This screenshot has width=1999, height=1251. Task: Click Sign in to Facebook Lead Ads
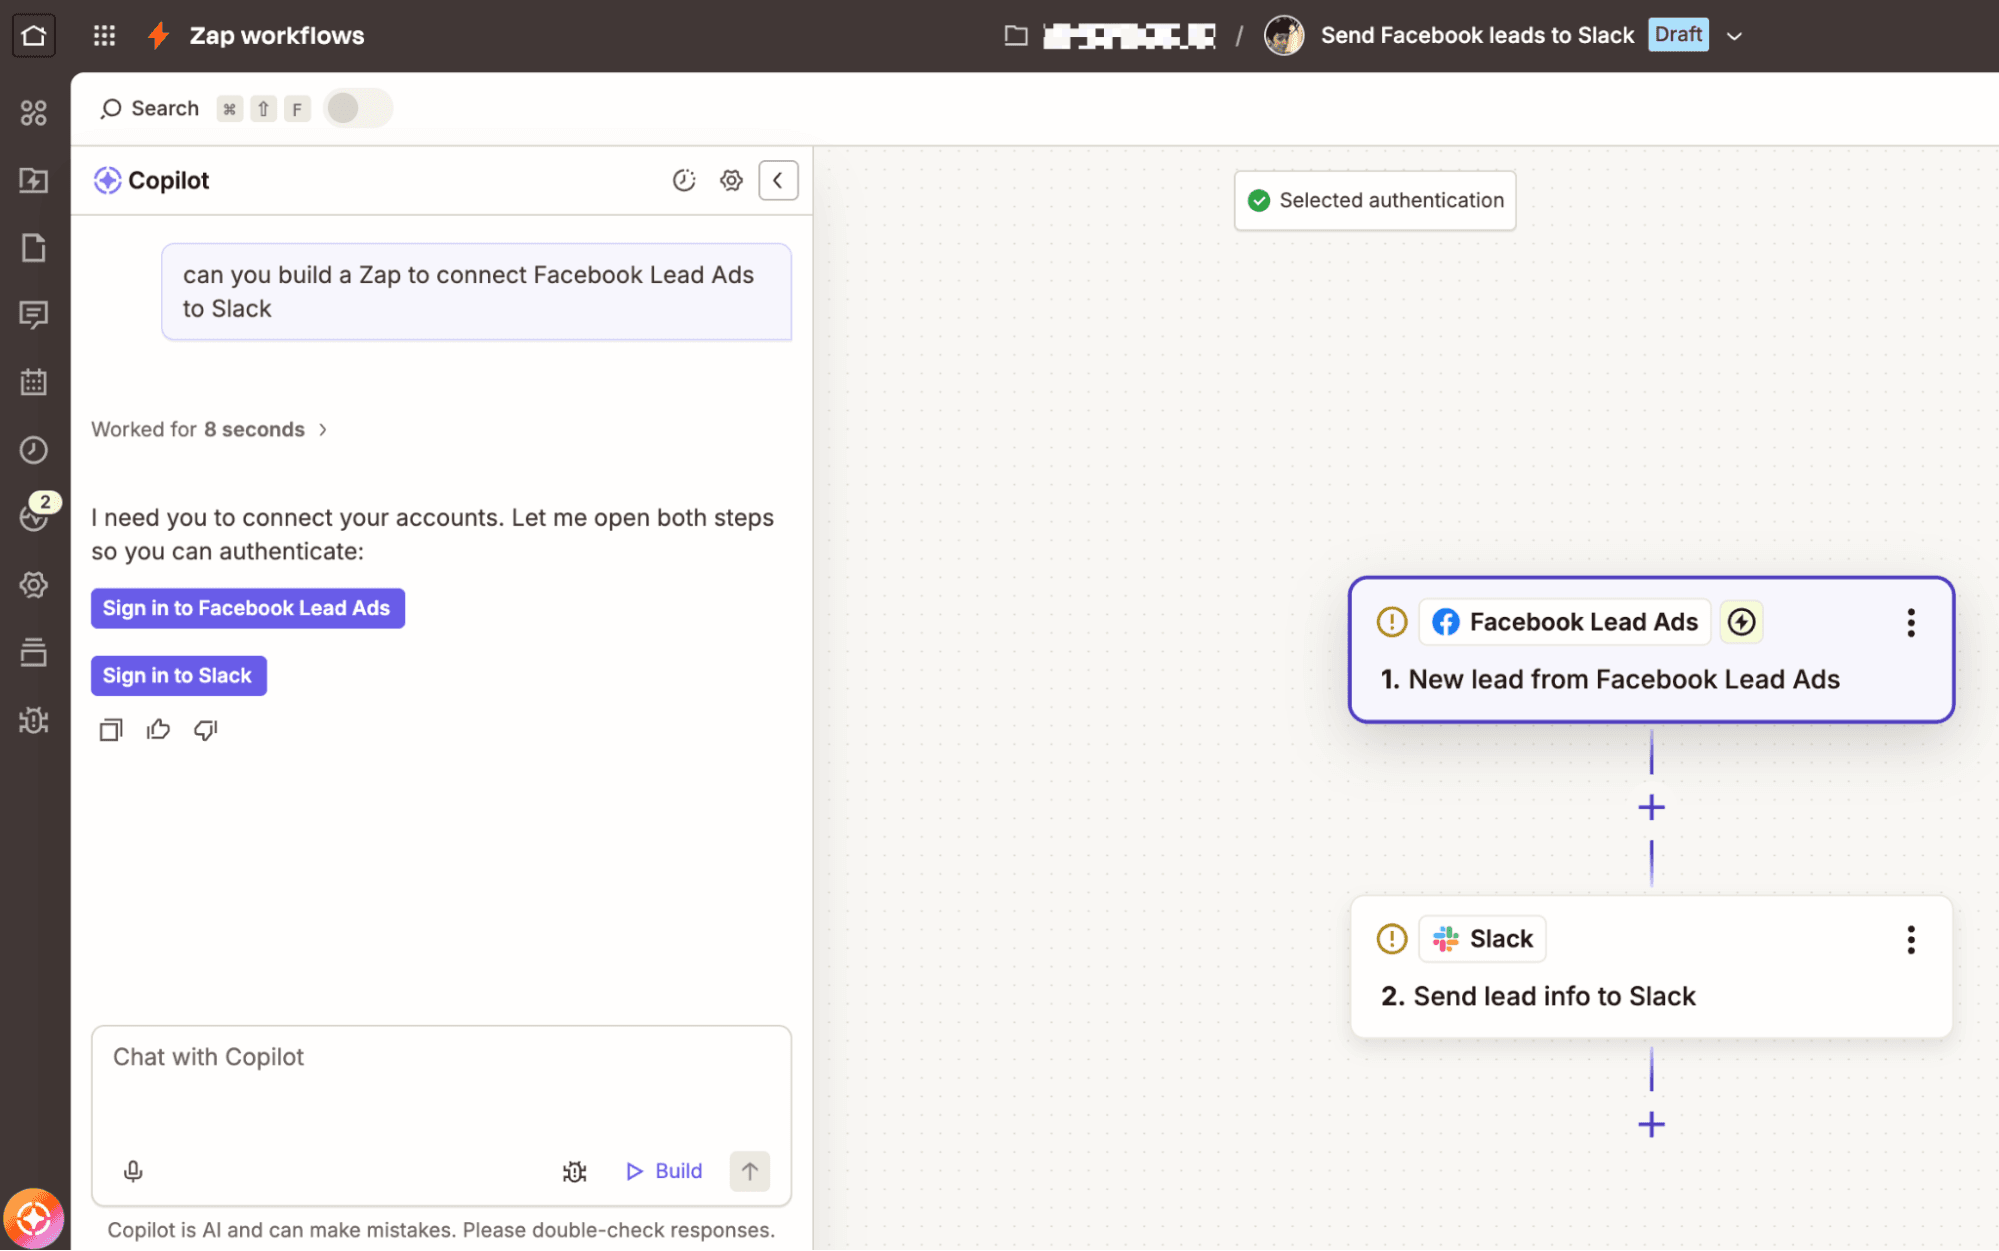click(248, 608)
